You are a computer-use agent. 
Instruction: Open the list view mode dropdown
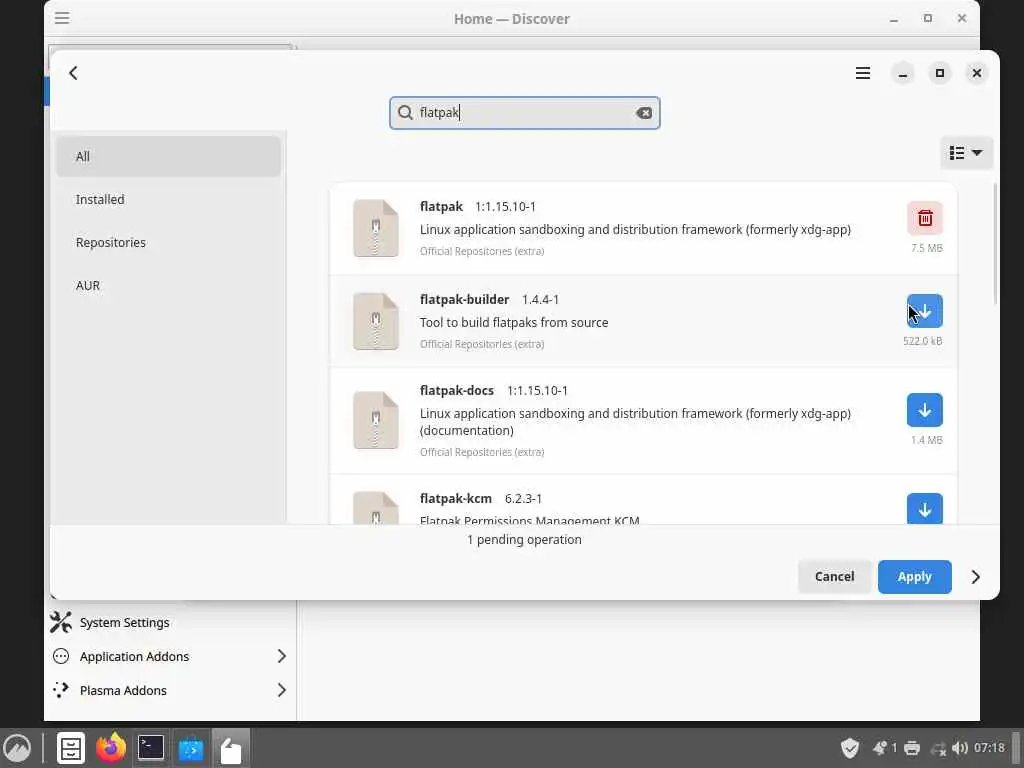coord(966,153)
